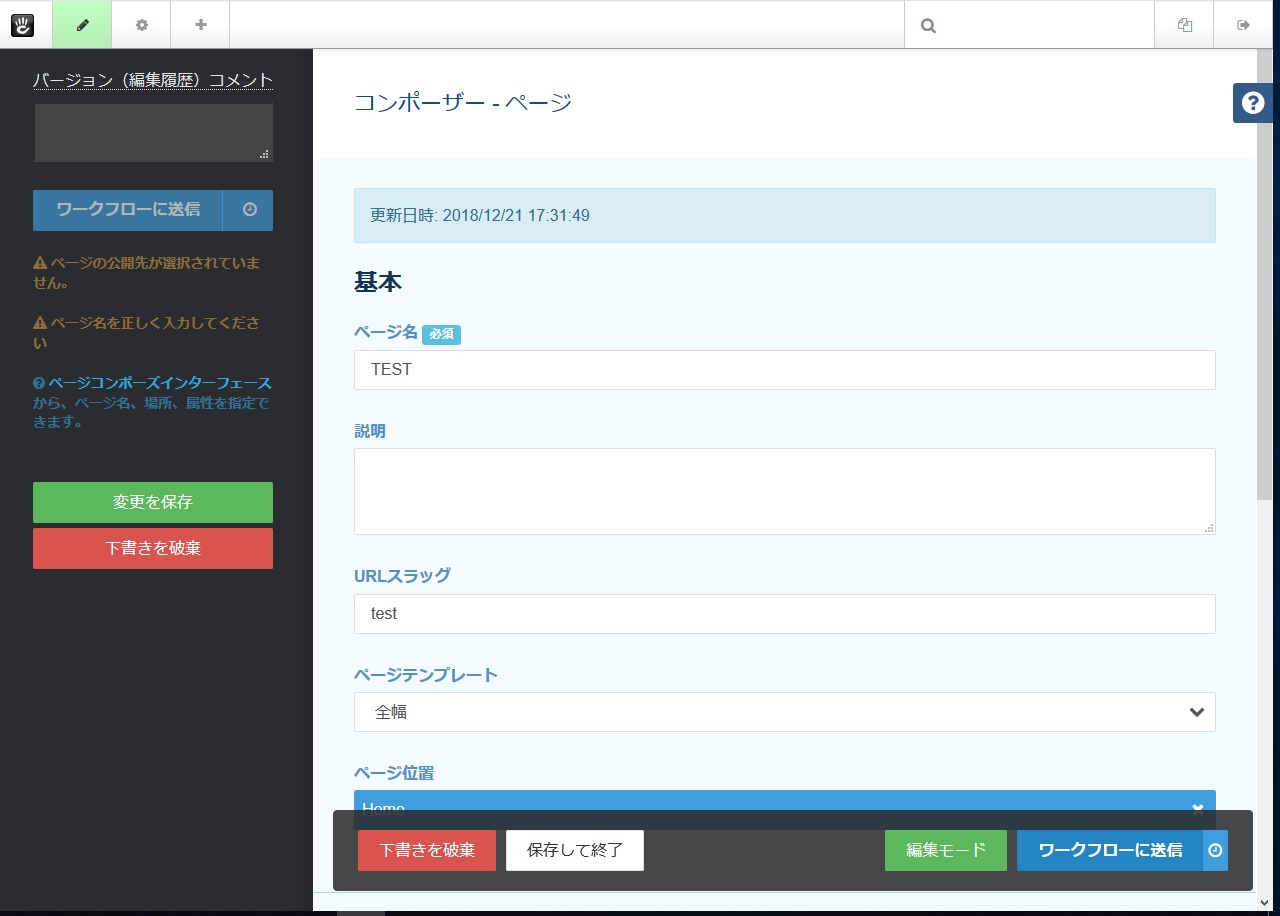Toggle the pencil edit mode icon
The width and height of the screenshot is (1280, 916).
coord(82,25)
